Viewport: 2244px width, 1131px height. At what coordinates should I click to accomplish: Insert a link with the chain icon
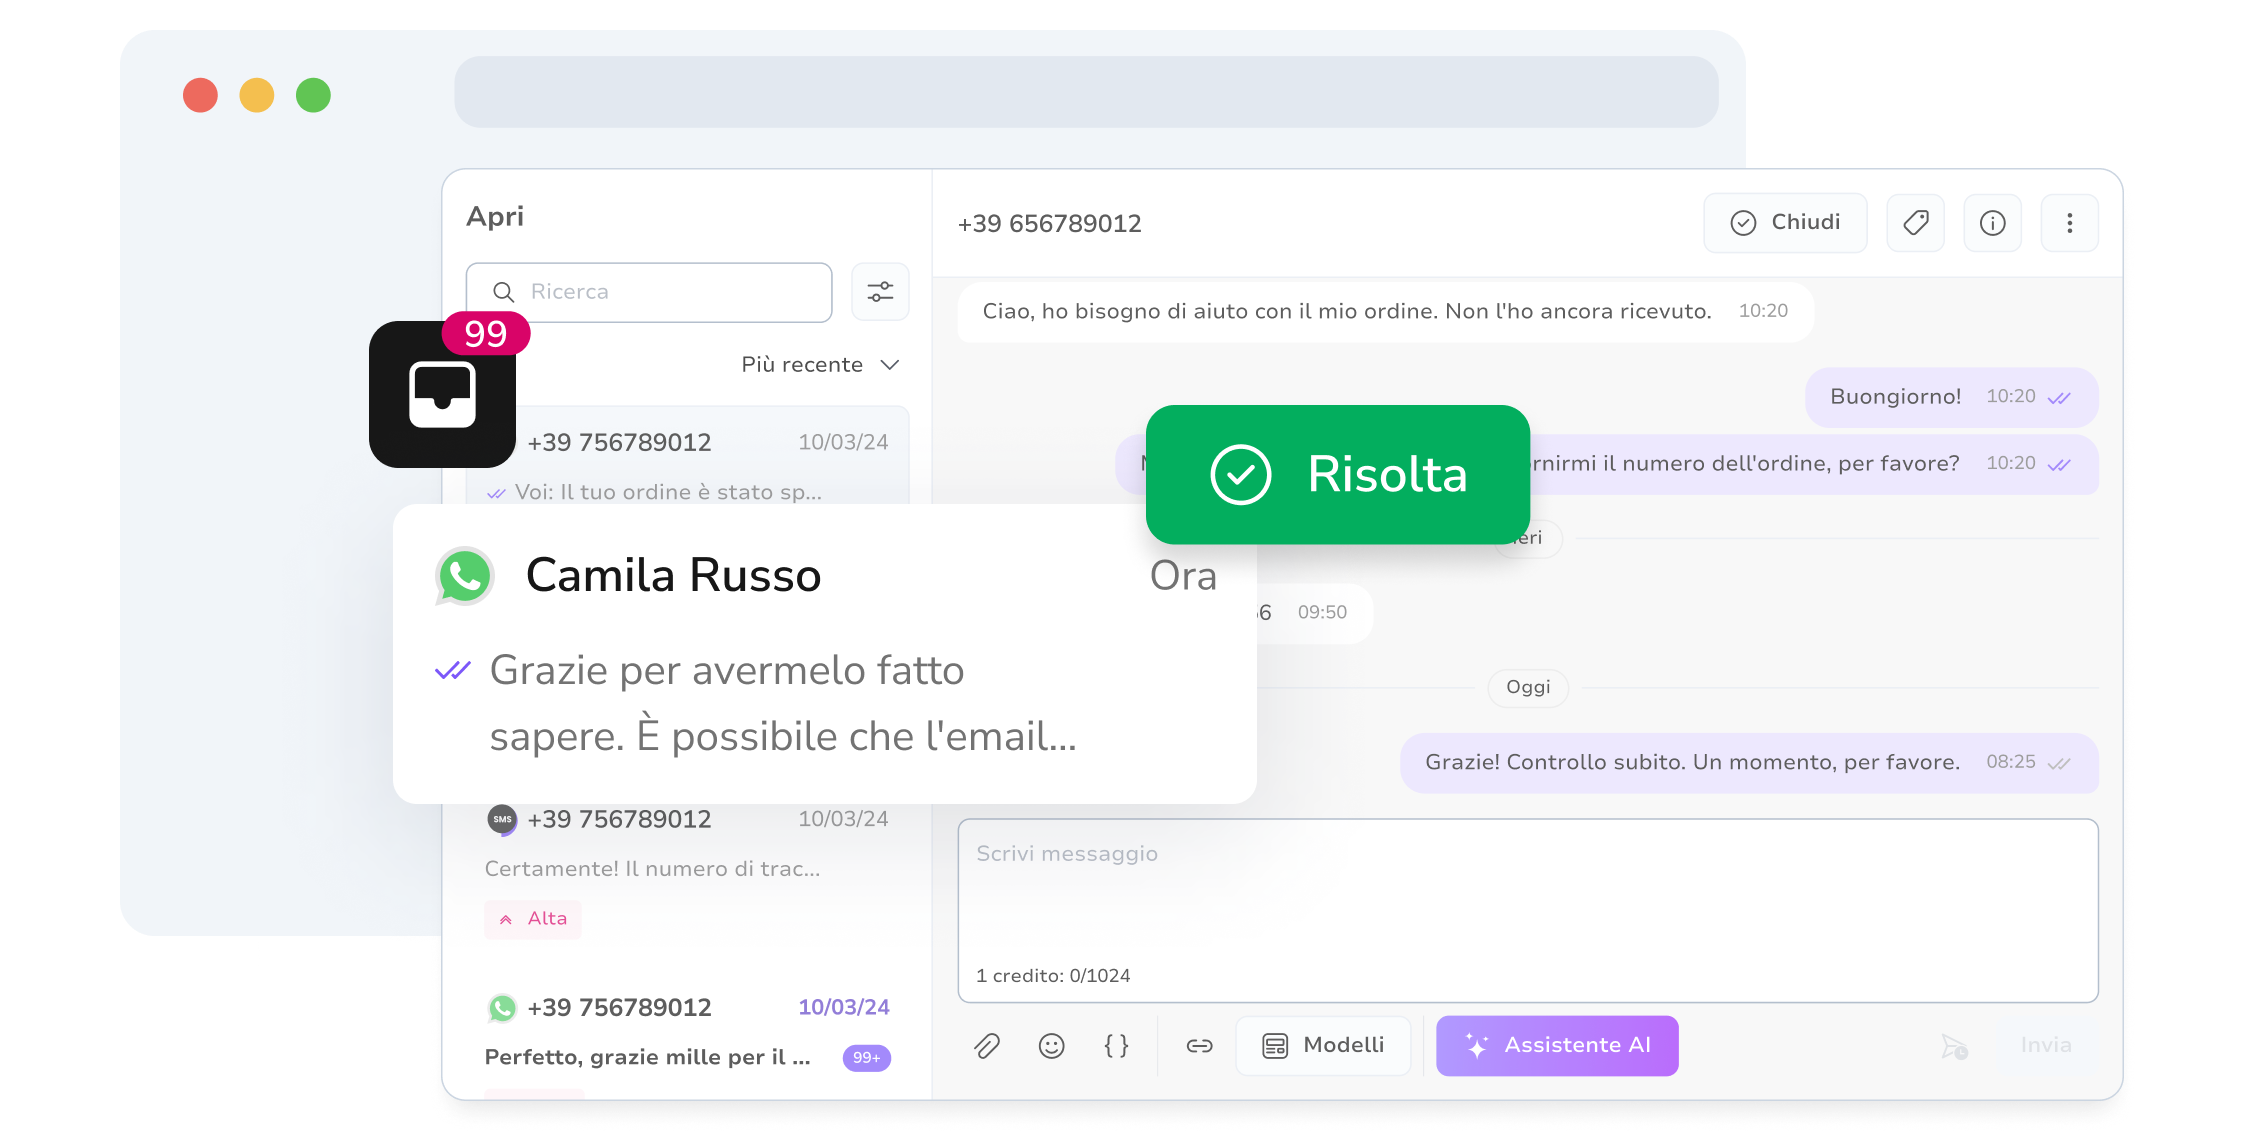1199,1046
